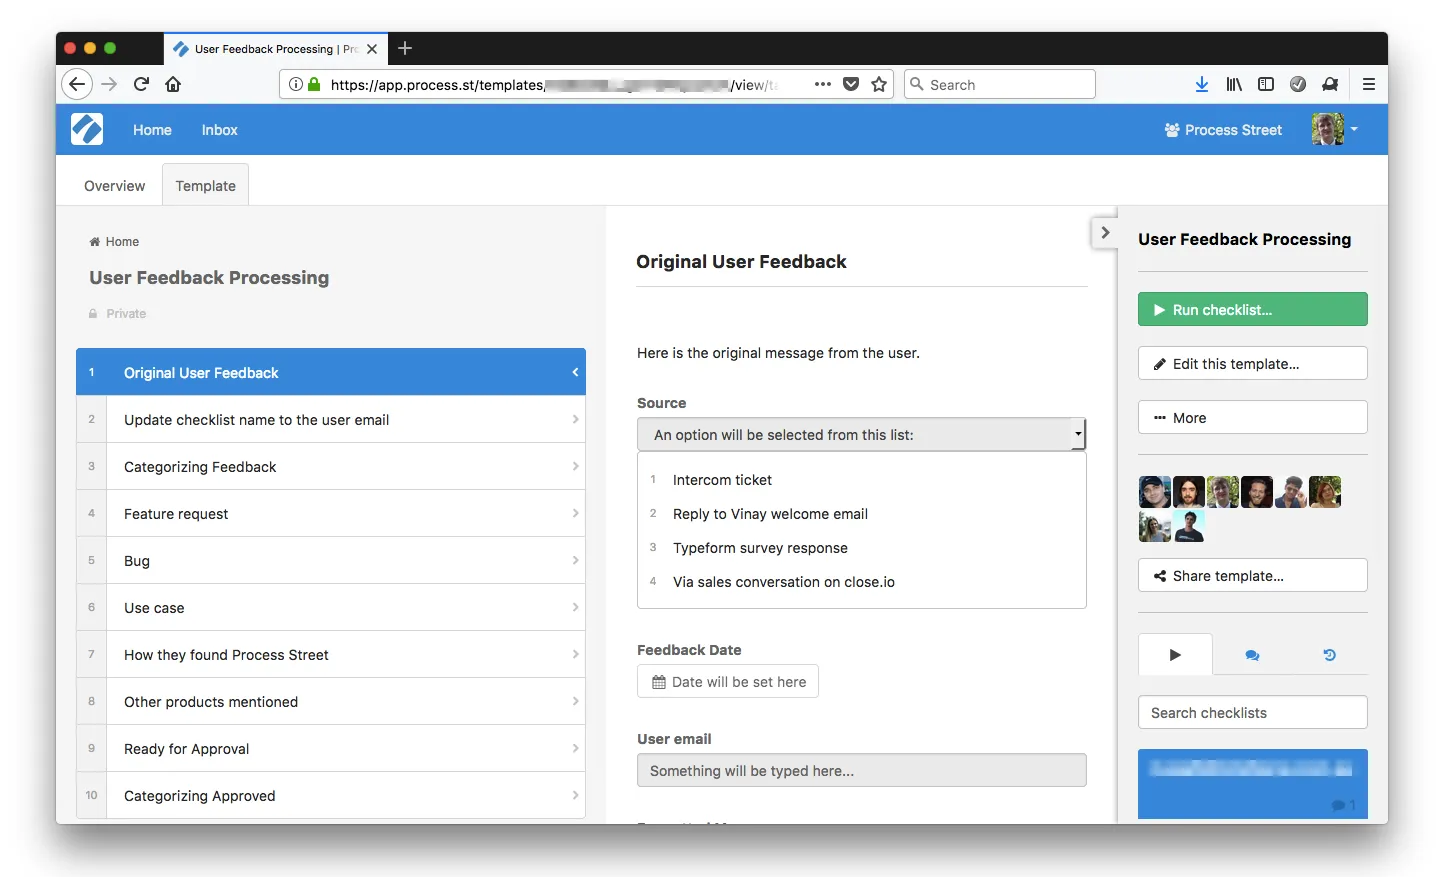Select Reply to Vinay welcome email option
This screenshot has height=877, width=1444.
(770, 514)
